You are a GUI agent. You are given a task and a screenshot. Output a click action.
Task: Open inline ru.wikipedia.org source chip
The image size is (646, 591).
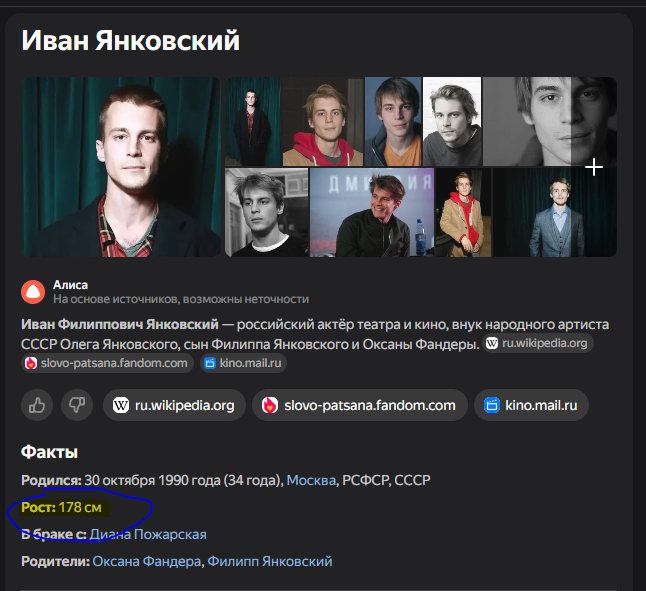(538, 343)
